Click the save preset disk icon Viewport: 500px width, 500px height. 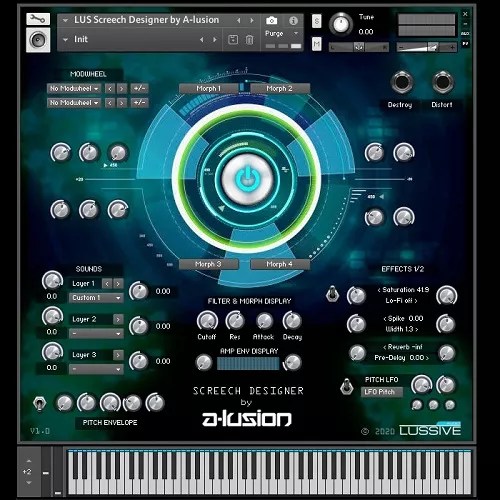click(233, 40)
